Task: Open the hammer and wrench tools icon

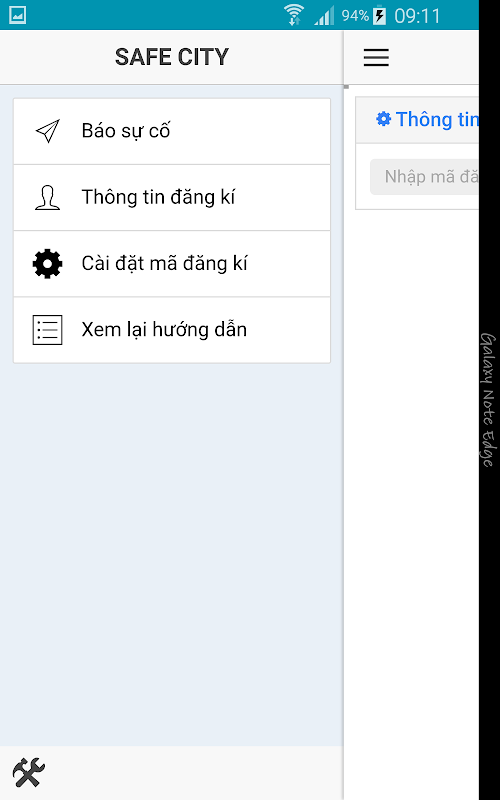Action: click(x=29, y=772)
